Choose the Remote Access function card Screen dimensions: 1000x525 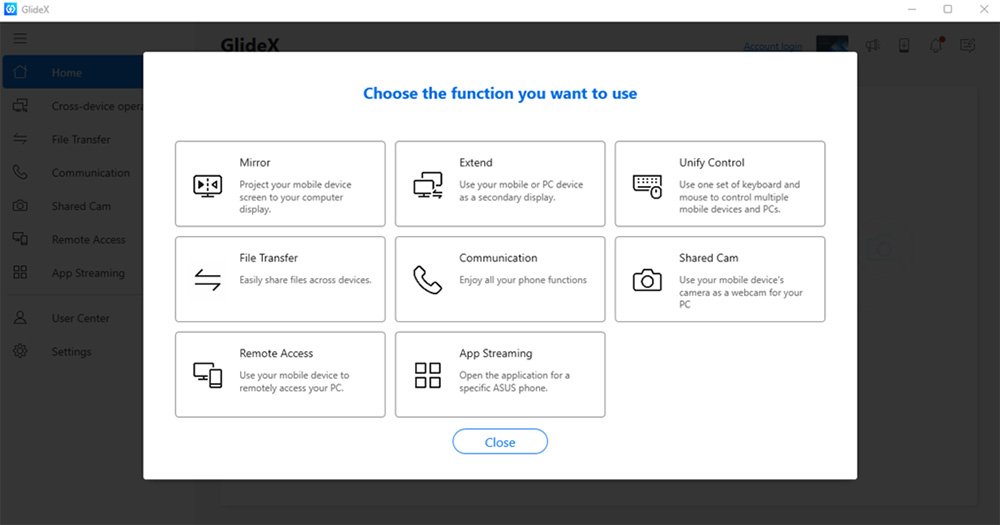(x=280, y=374)
